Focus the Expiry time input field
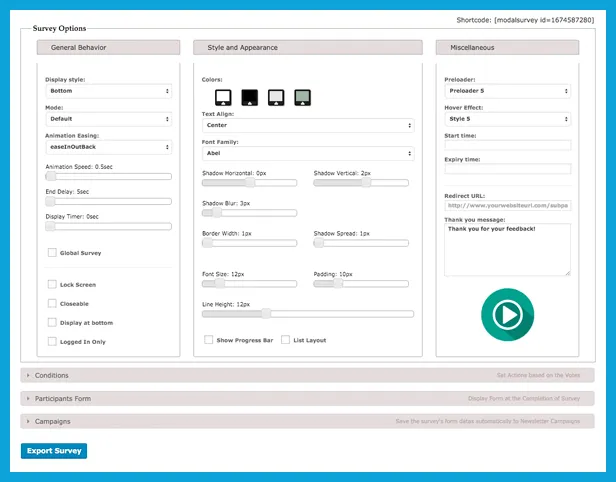The height and width of the screenshot is (482, 616). (508, 169)
